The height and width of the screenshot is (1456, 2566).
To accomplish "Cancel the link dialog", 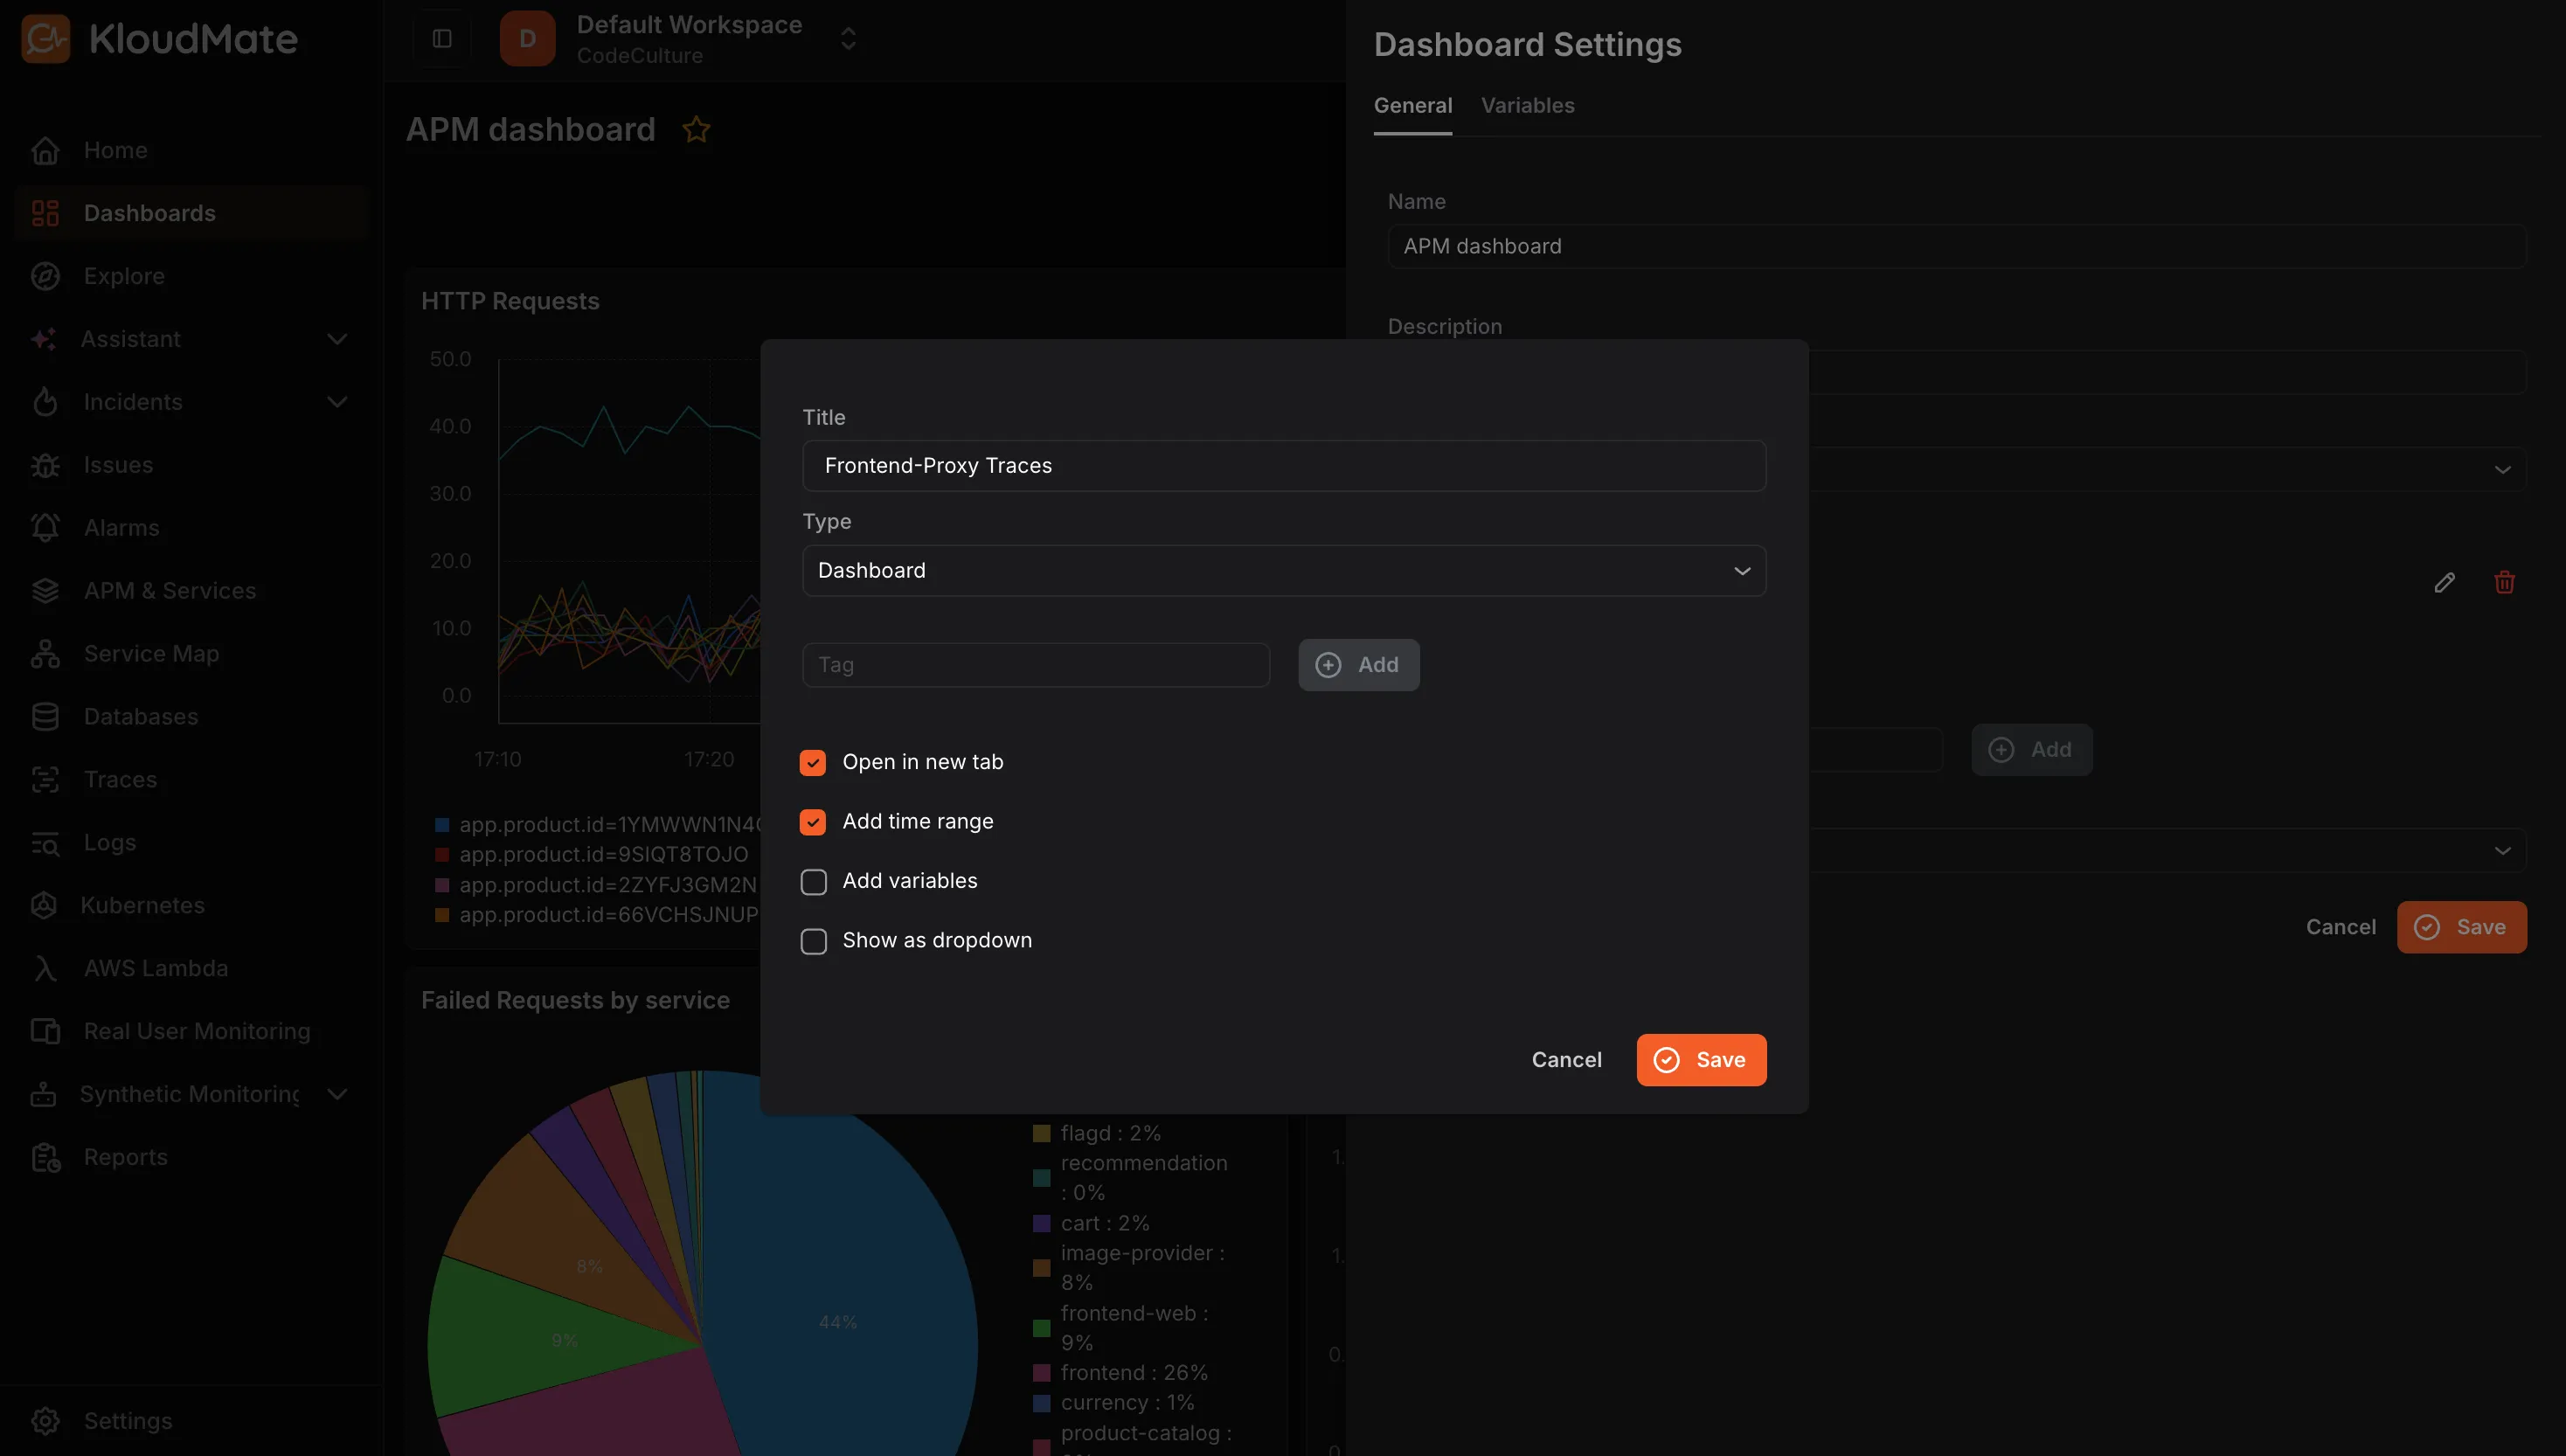I will tap(1566, 1060).
